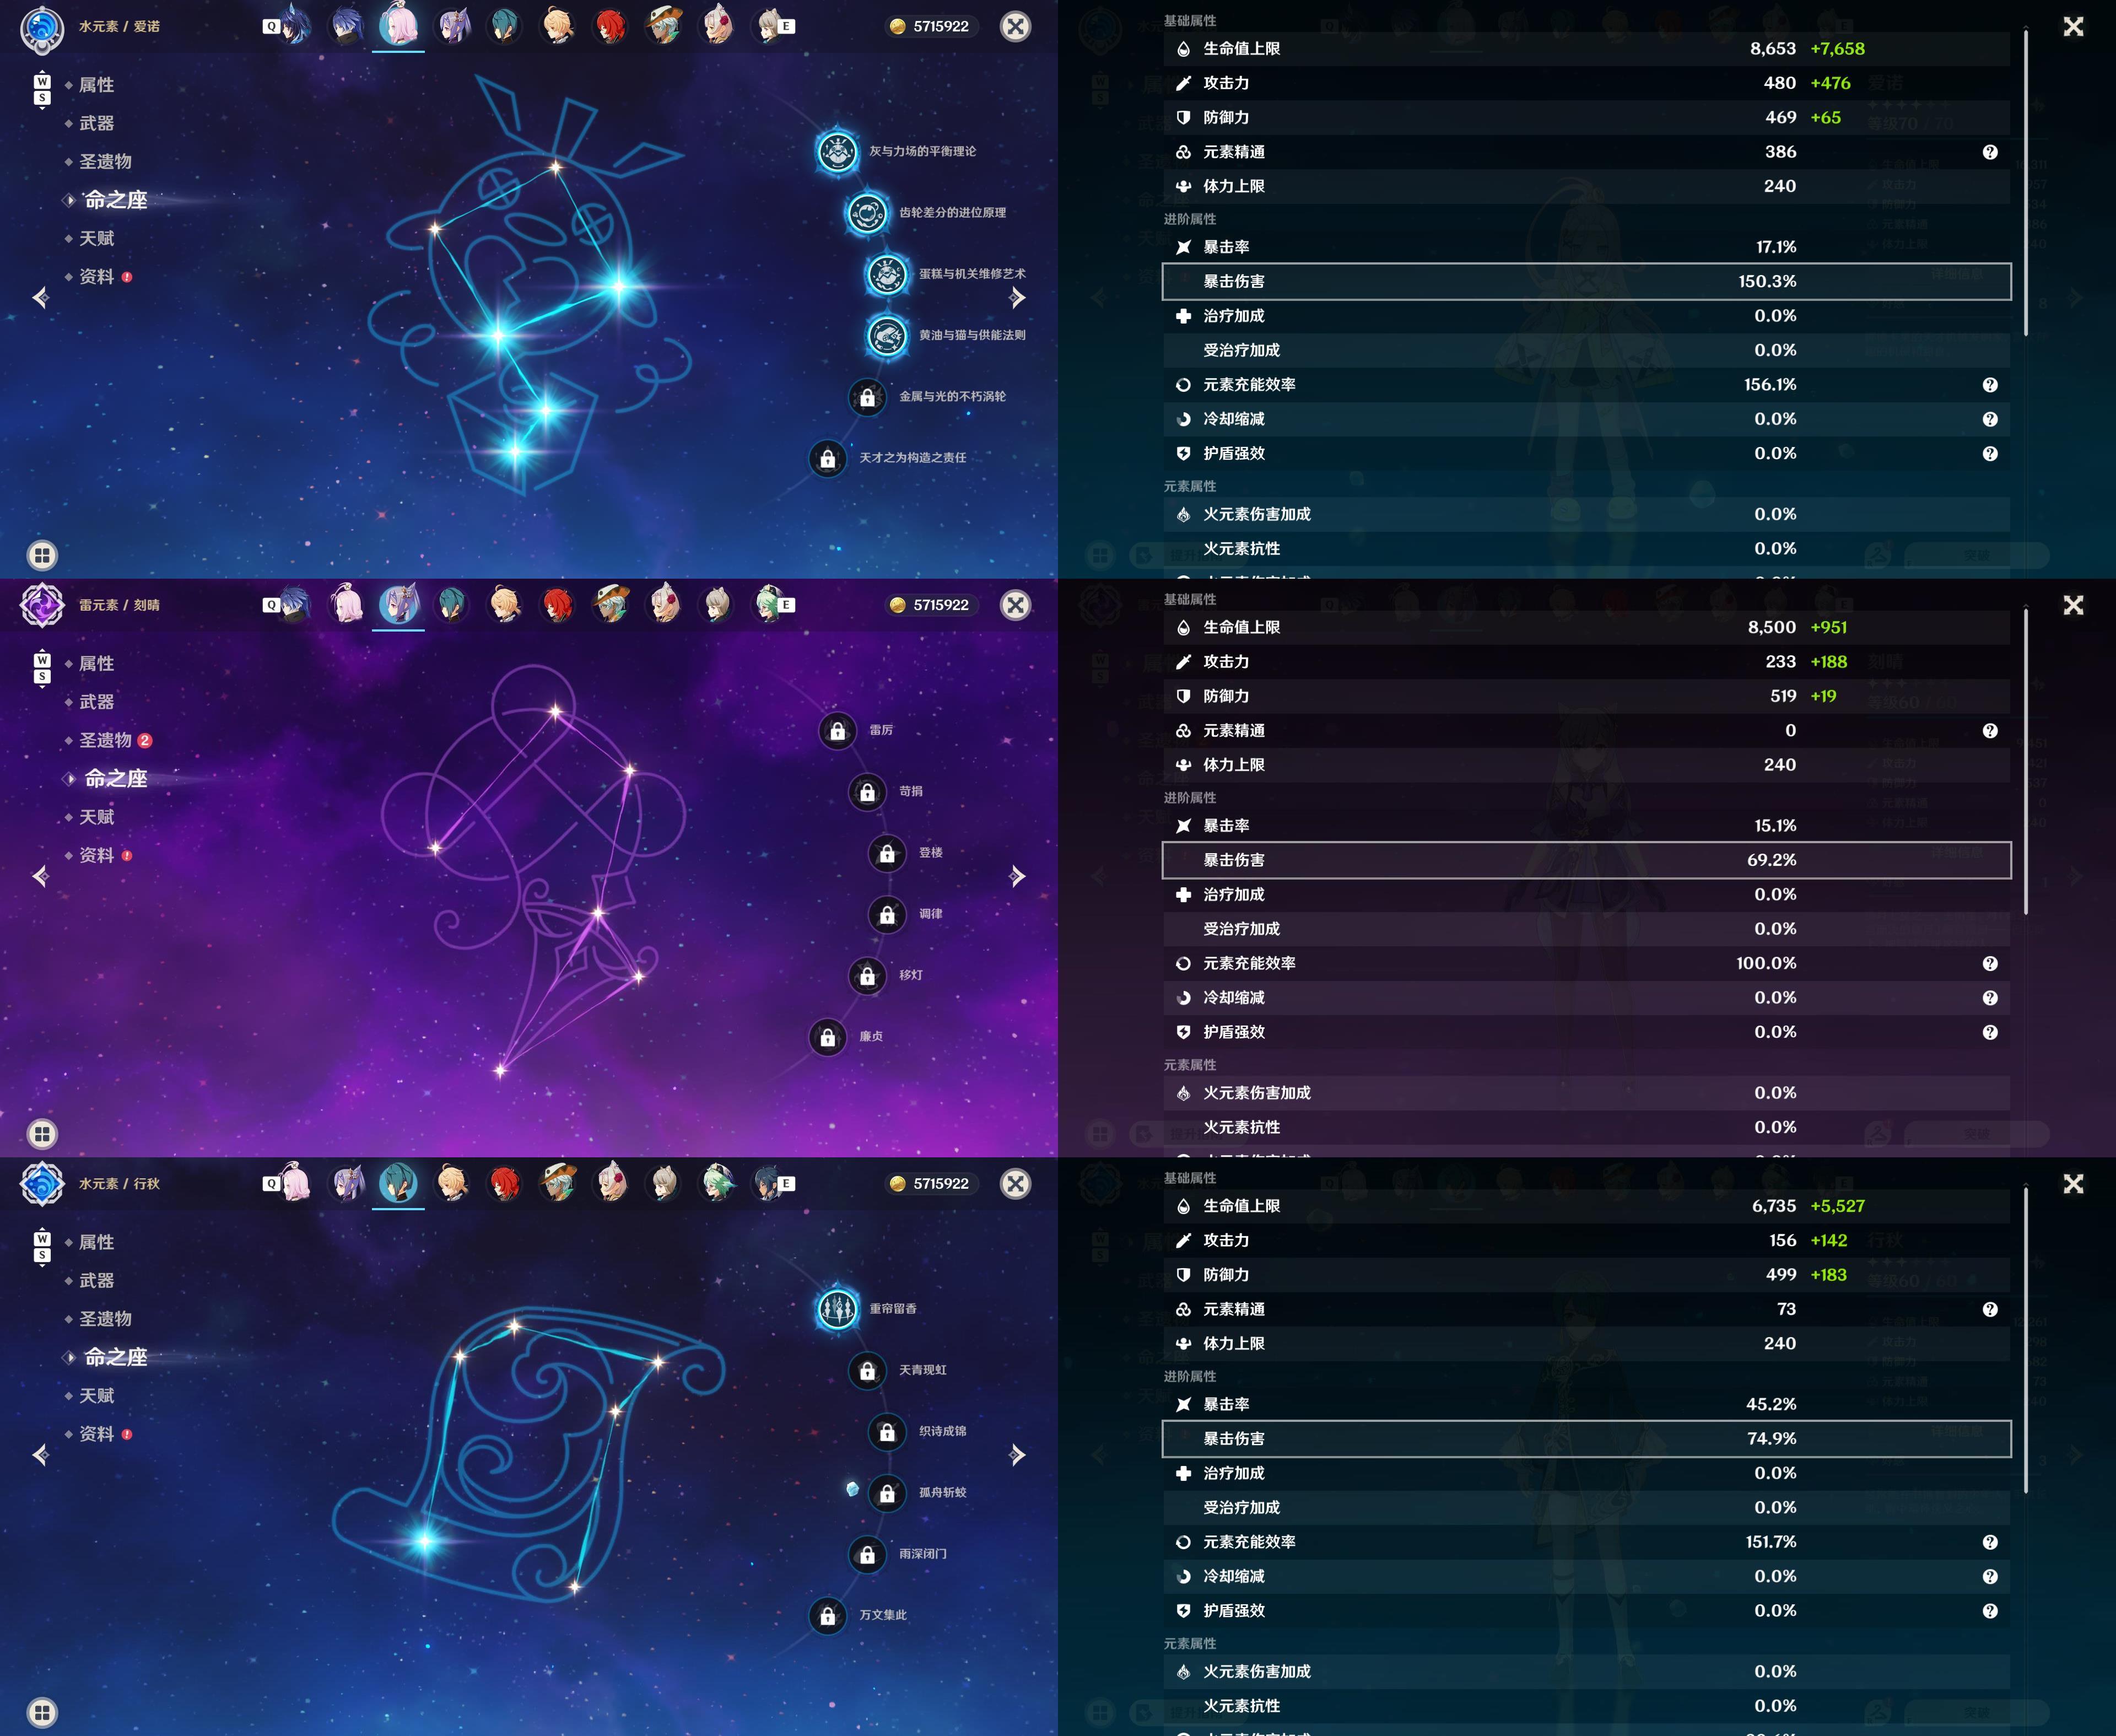The height and width of the screenshot is (1736, 2116).
Task: Open 行秋's activated 重帘留香 constellation
Action: coord(837,1309)
